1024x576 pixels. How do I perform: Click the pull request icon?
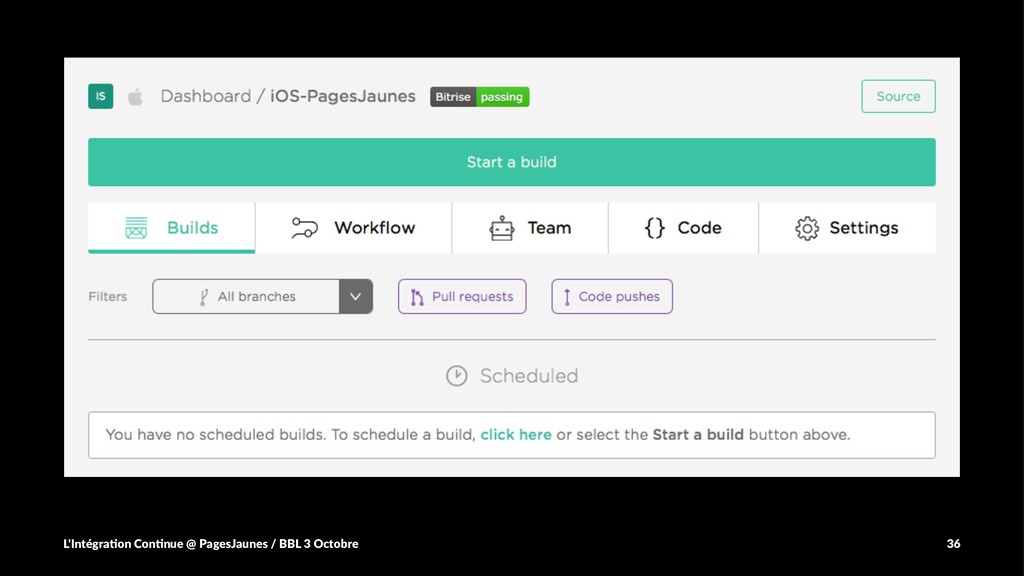417,297
